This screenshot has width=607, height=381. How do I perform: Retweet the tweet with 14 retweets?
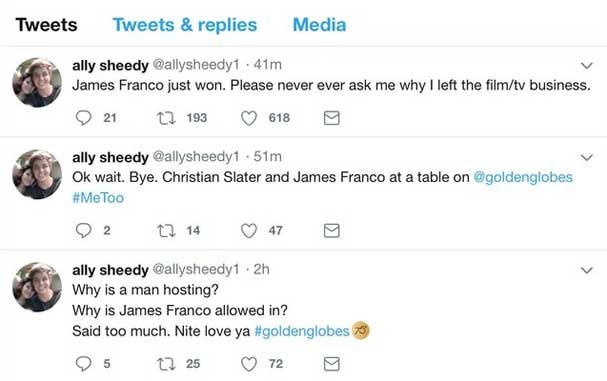click(x=166, y=231)
